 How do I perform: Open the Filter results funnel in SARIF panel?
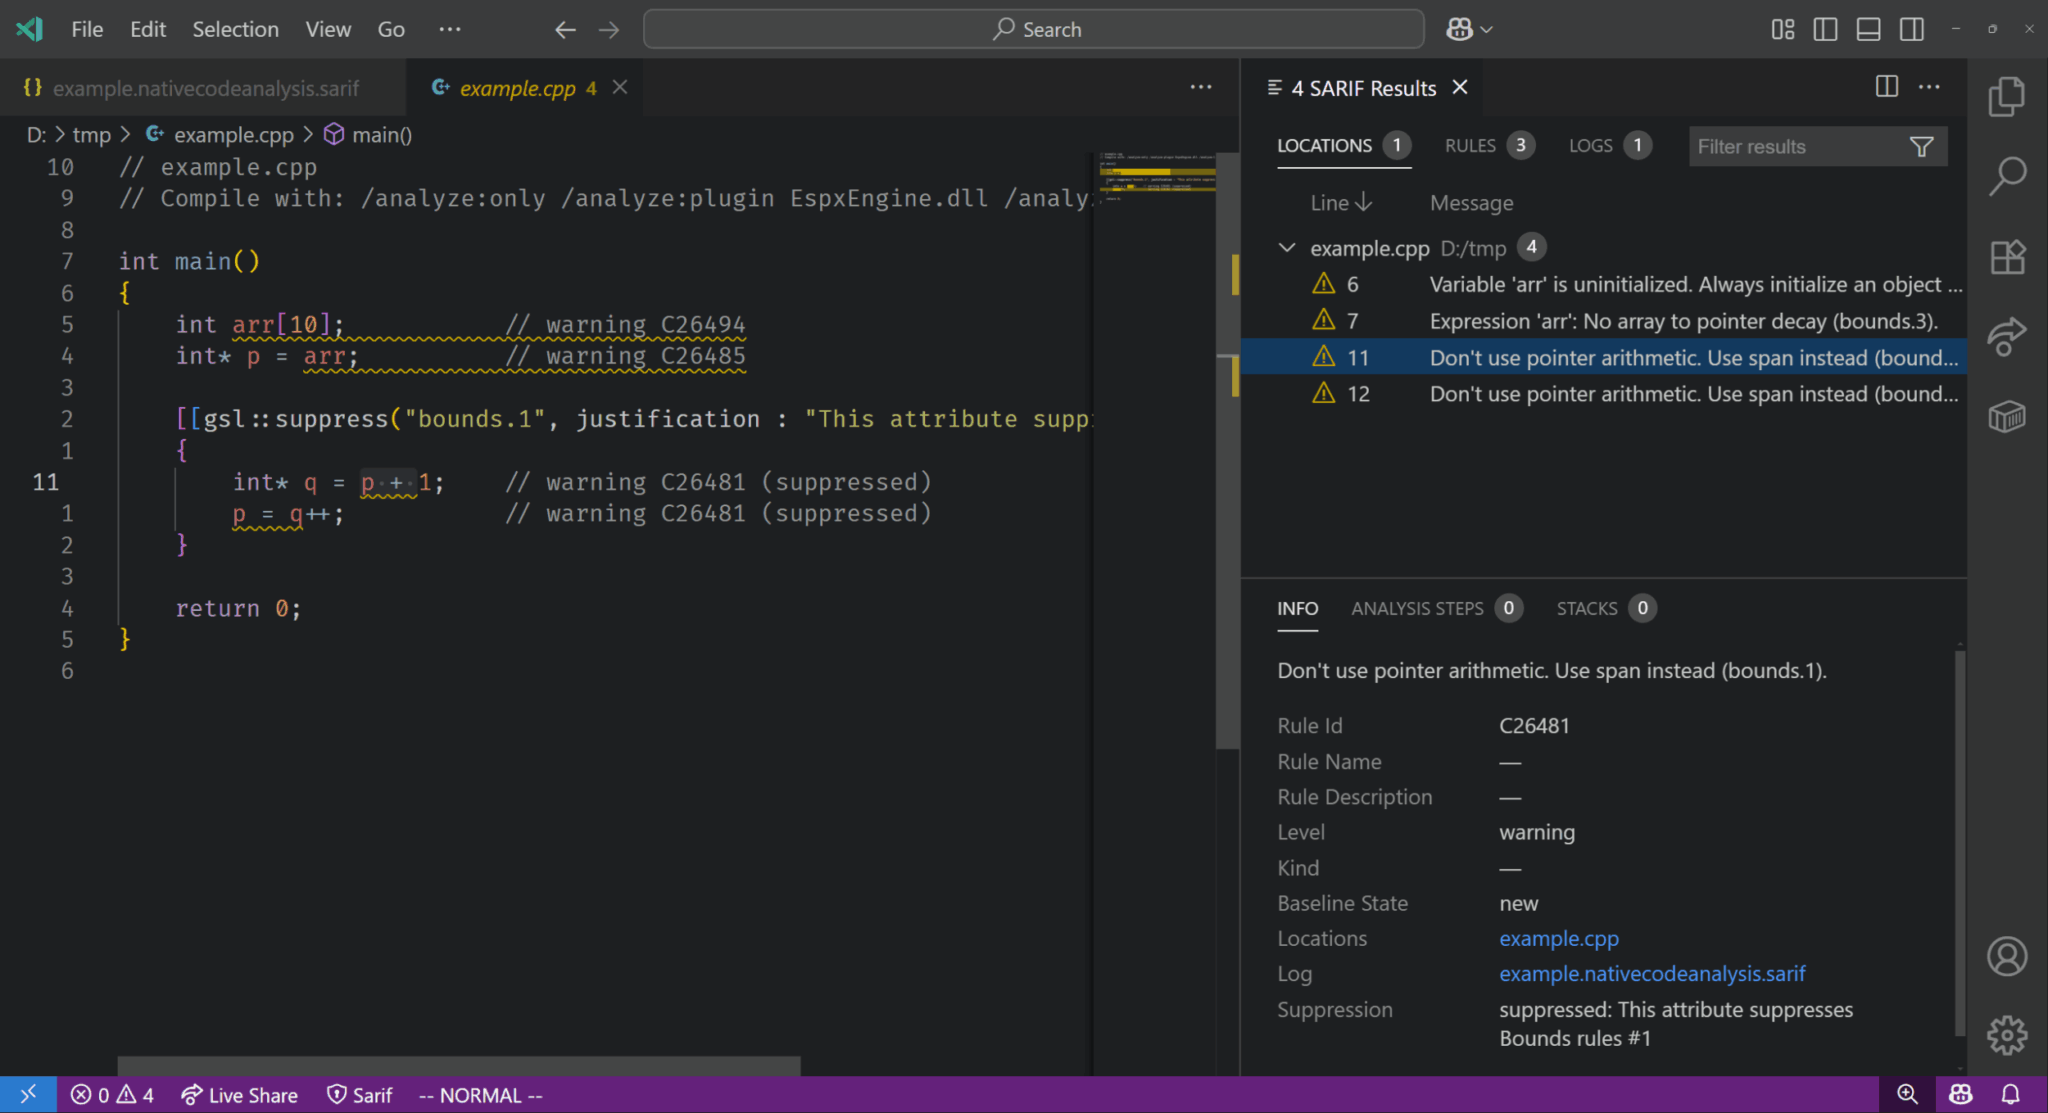(1920, 146)
